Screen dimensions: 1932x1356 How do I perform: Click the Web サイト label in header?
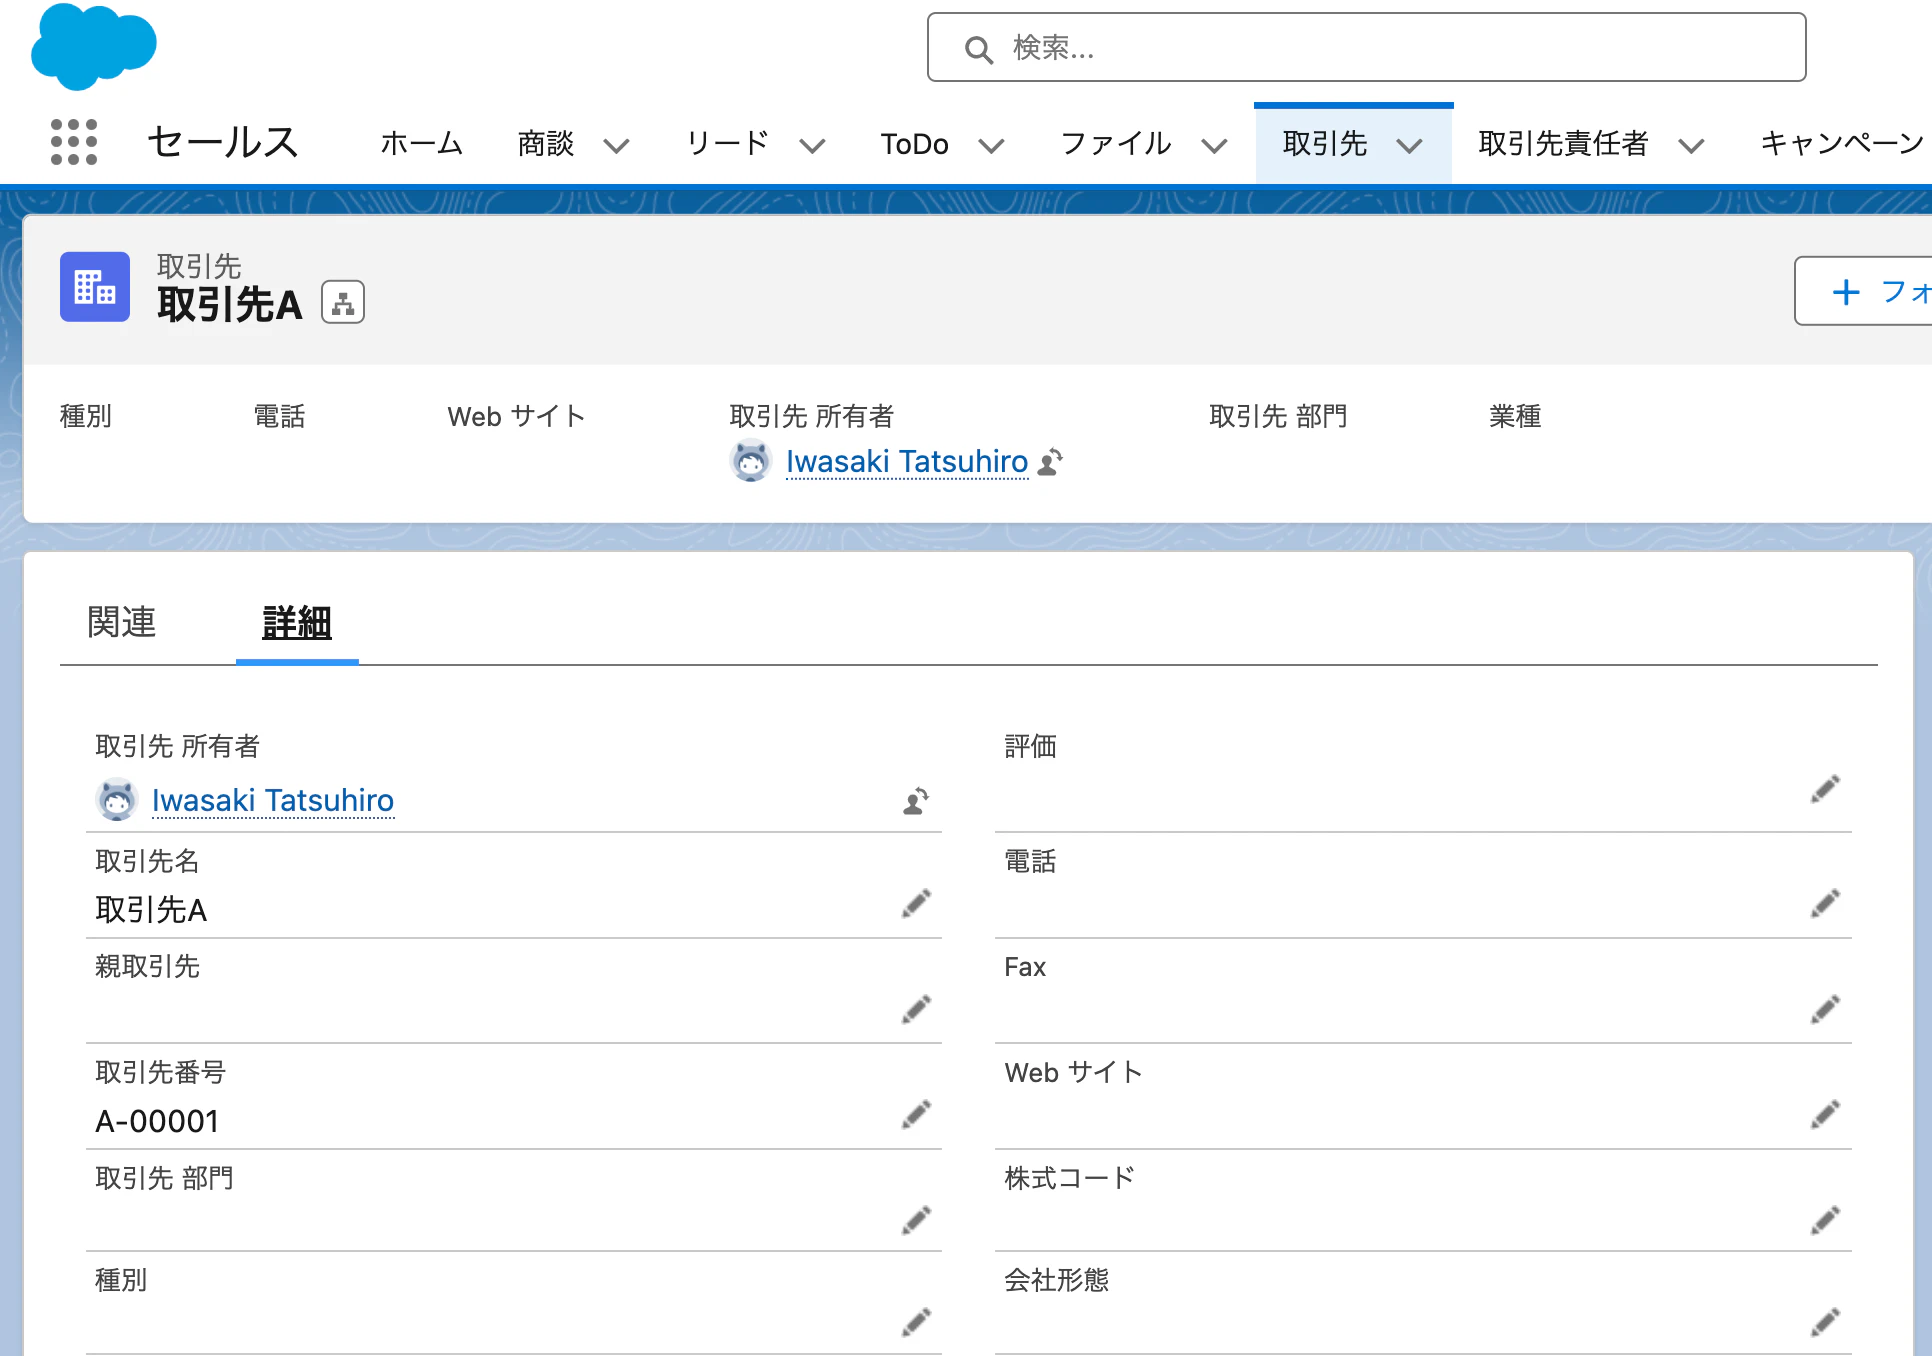516,416
